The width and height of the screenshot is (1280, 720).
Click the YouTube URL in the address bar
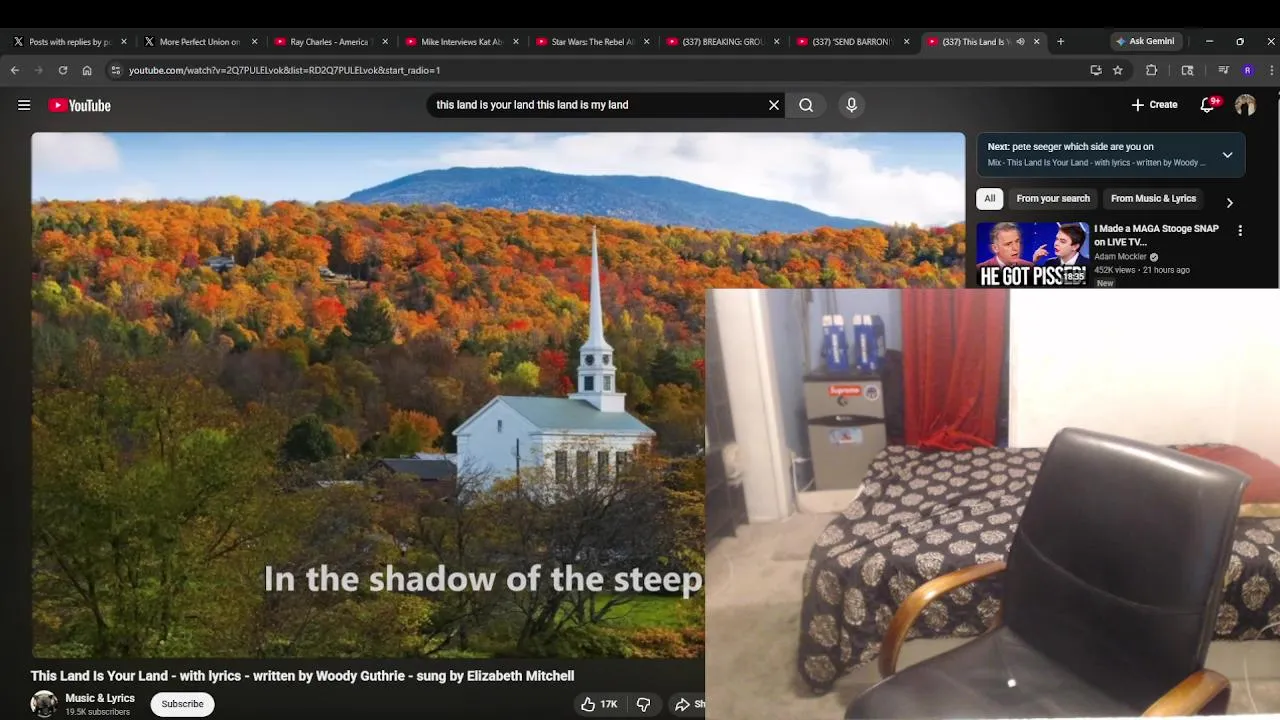(284, 70)
